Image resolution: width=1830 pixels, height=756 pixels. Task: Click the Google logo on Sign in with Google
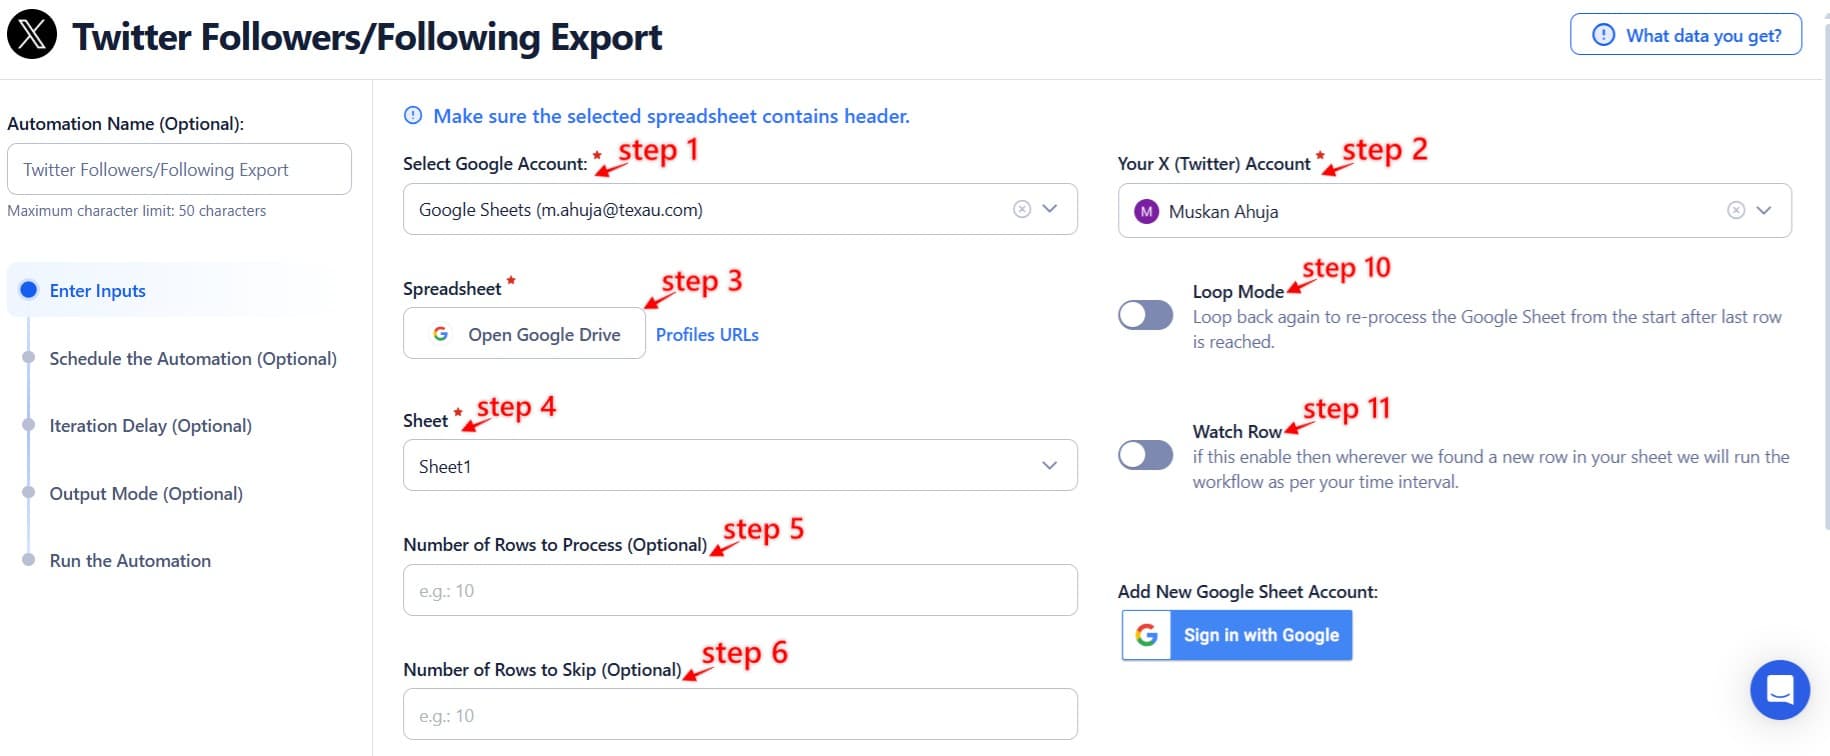(x=1145, y=634)
